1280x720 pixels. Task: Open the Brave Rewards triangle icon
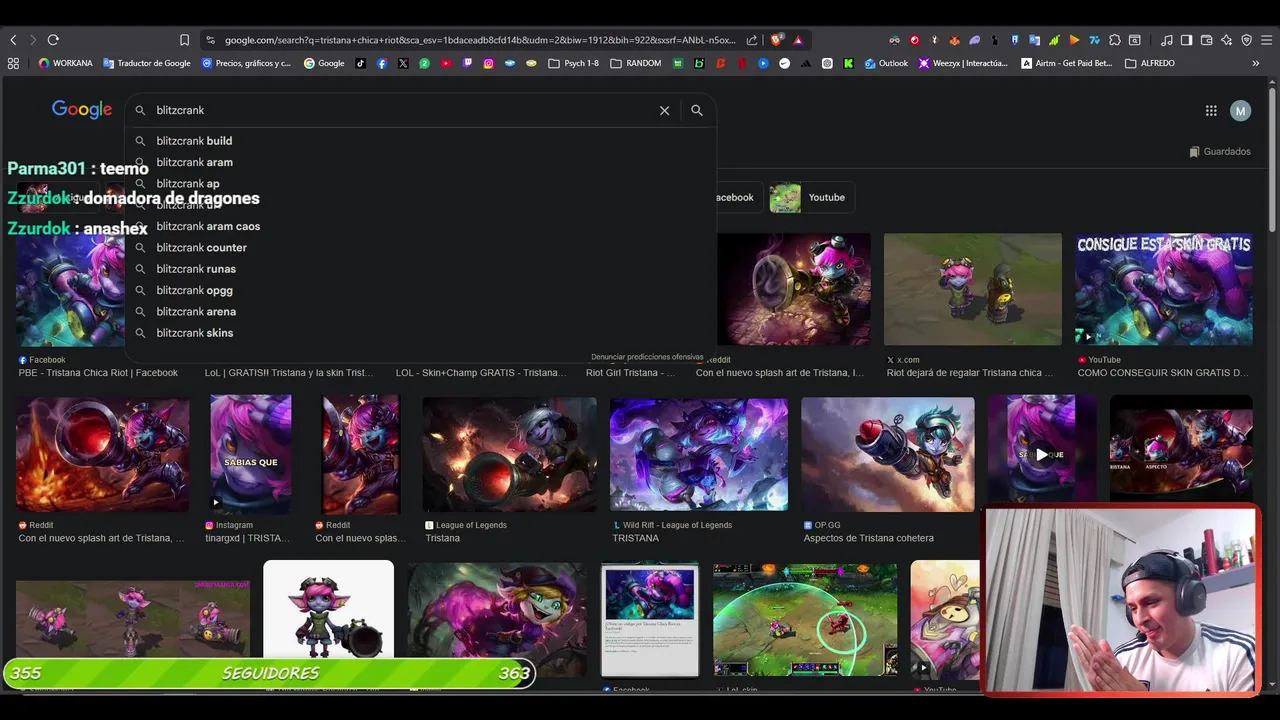point(798,40)
